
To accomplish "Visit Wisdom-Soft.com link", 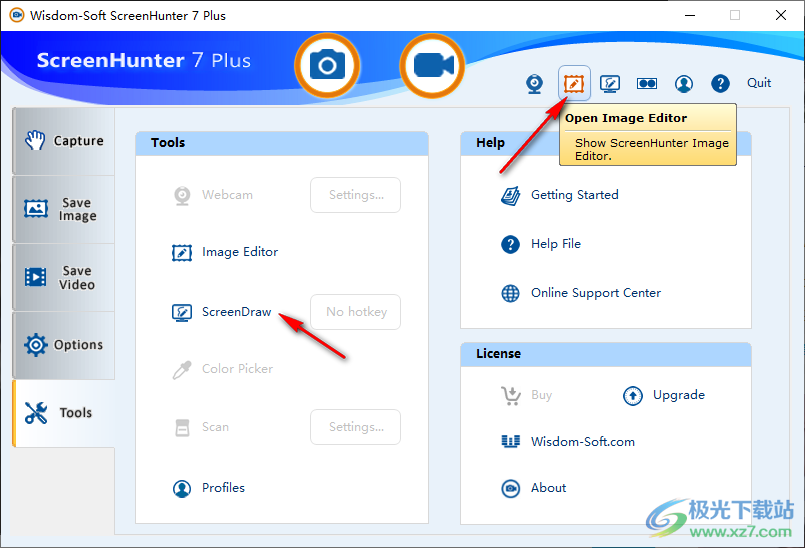I will (x=583, y=442).
